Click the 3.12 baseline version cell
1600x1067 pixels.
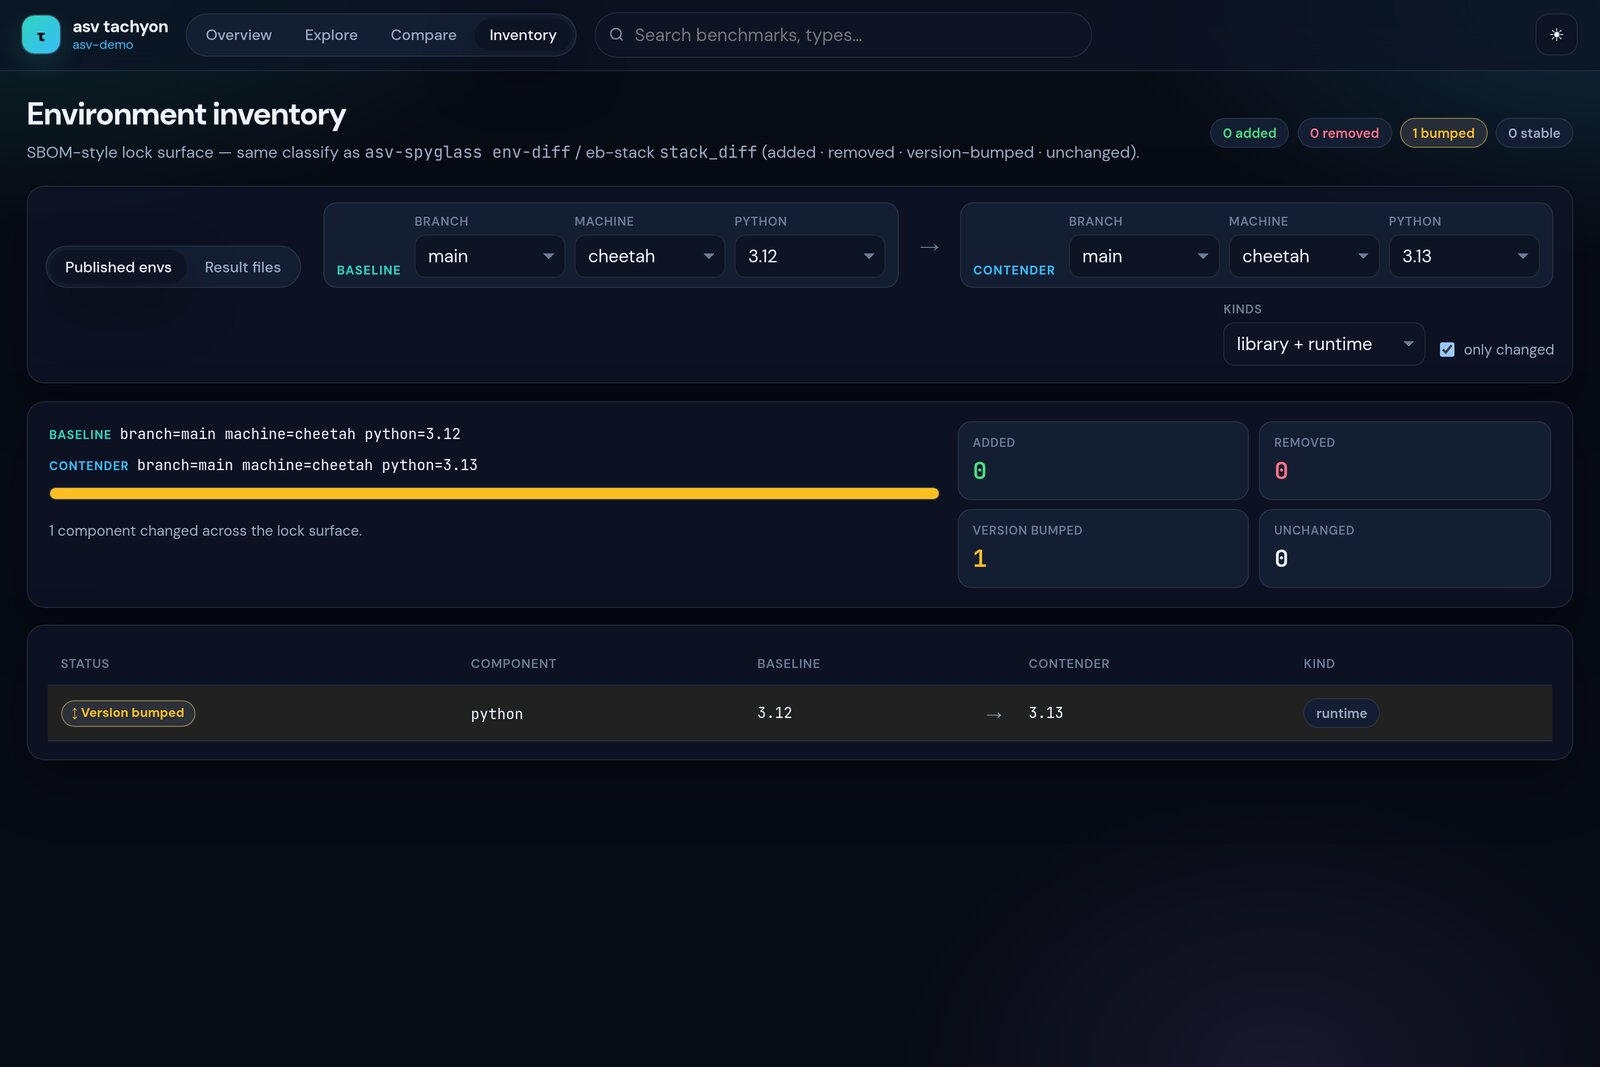[774, 713]
